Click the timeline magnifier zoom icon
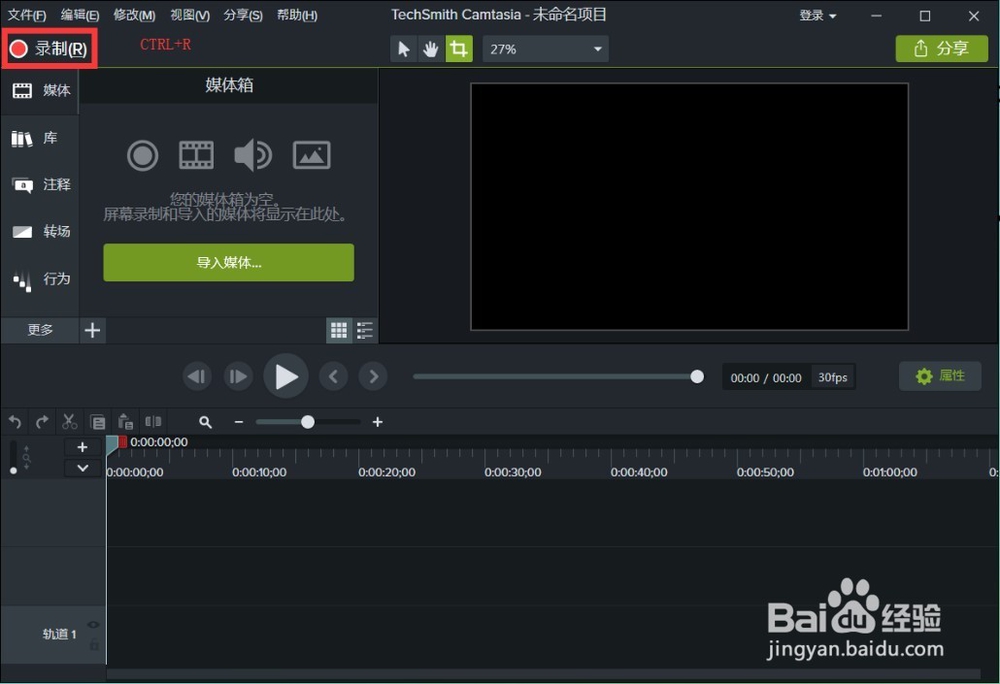Screen dimensions: 1000x684 (x=205, y=422)
